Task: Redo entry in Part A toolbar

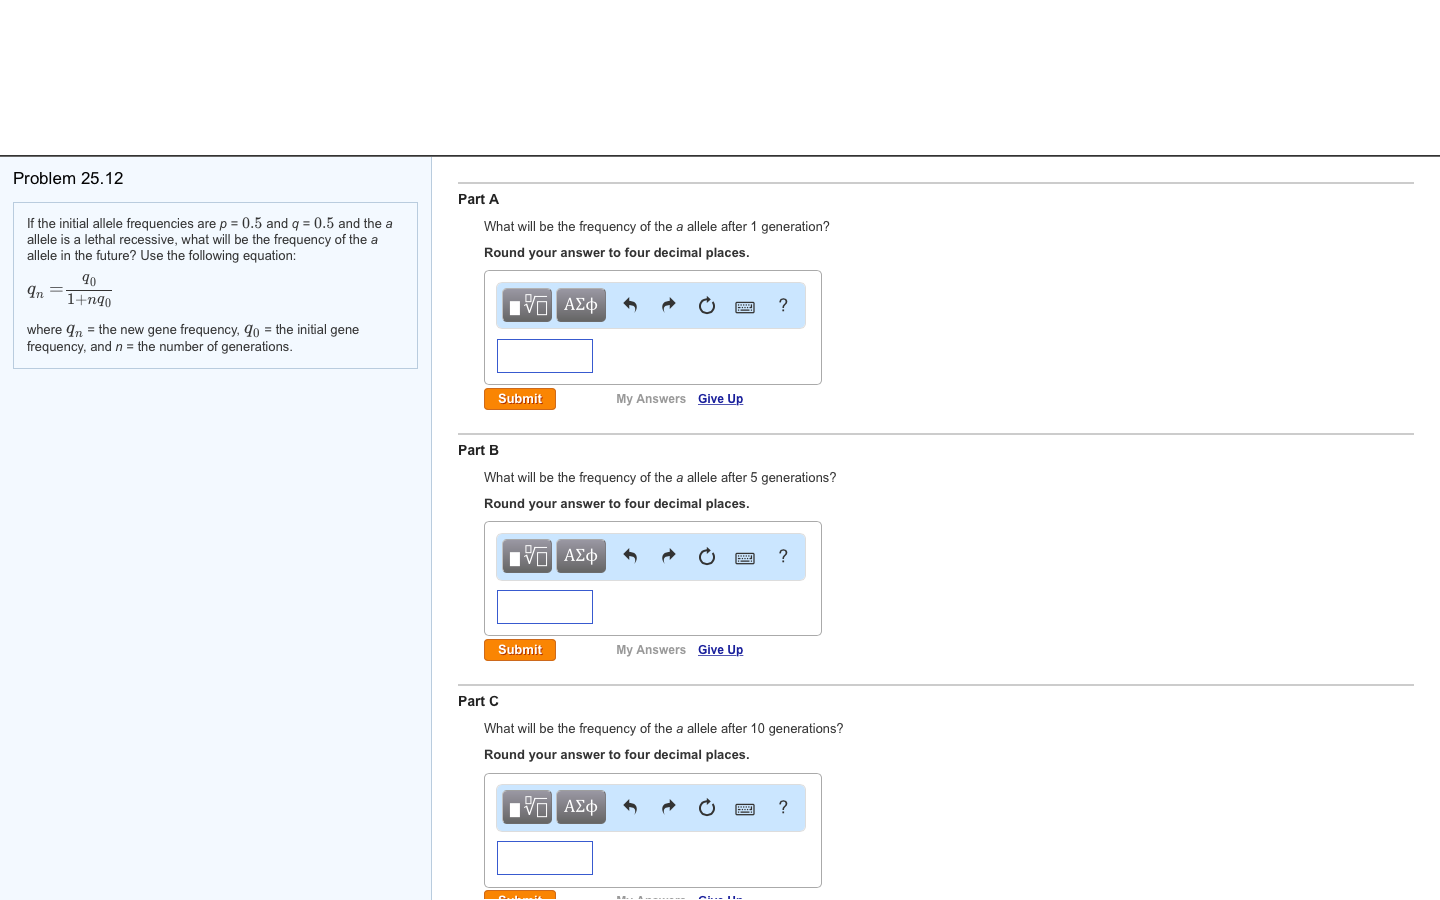Action: [668, 305]
